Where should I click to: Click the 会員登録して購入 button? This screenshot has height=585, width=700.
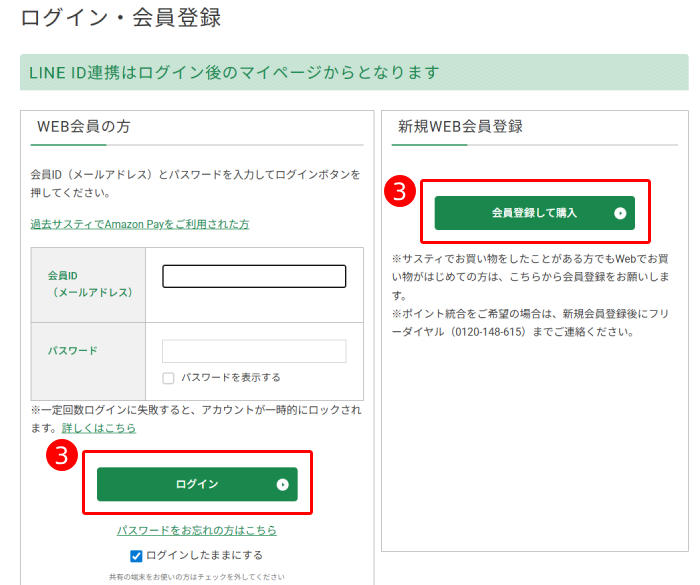(x=534, y=213)
